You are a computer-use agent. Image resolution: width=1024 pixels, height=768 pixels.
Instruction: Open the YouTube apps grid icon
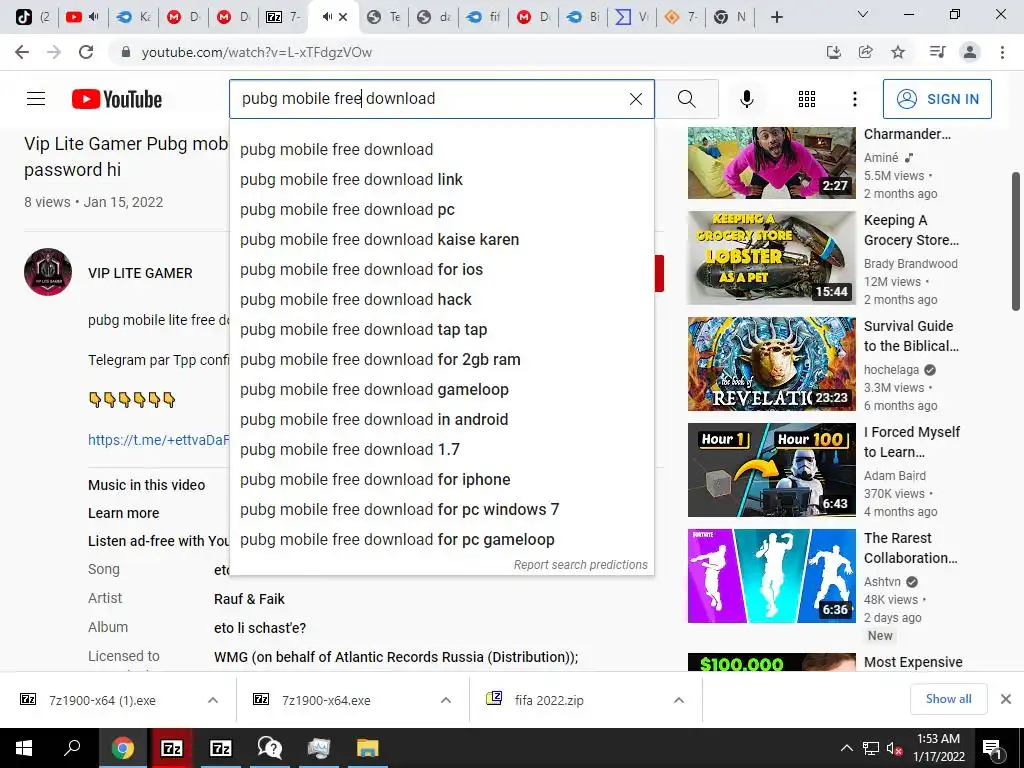[x=807, y=99]
